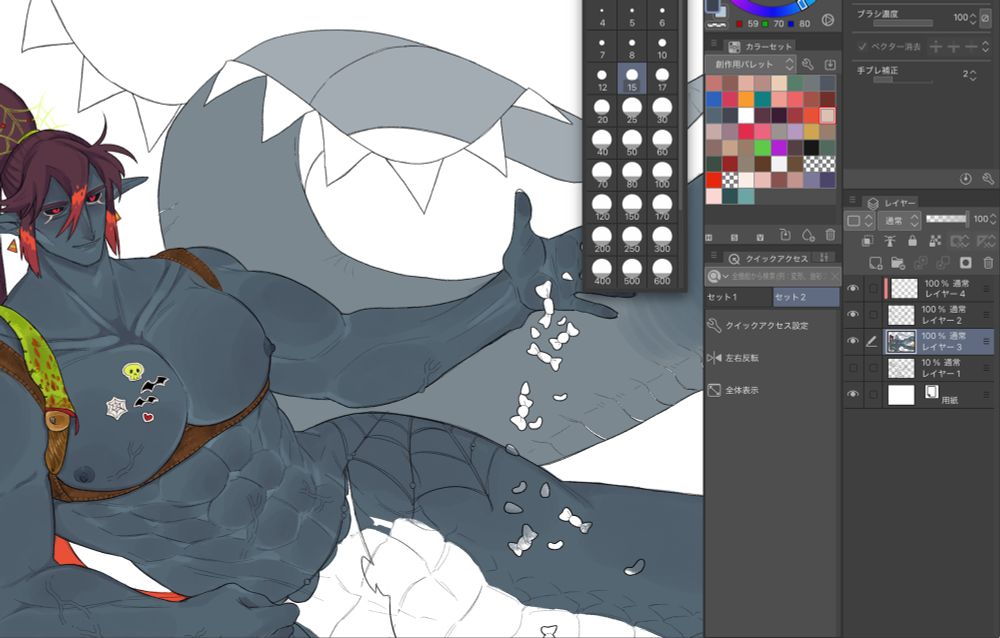Image resolution: width=1000 pixels, height=638 pixels.
Task: Hide レイヤー 3 with its eye icon
Action: [853, 341]
